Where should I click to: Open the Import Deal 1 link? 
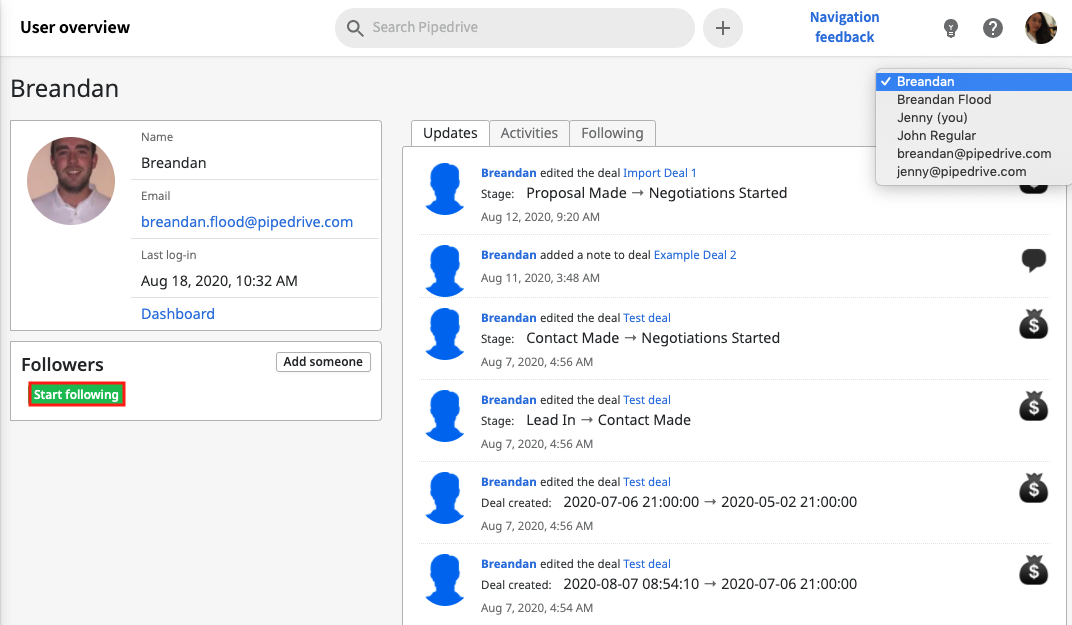coord(660,173)
